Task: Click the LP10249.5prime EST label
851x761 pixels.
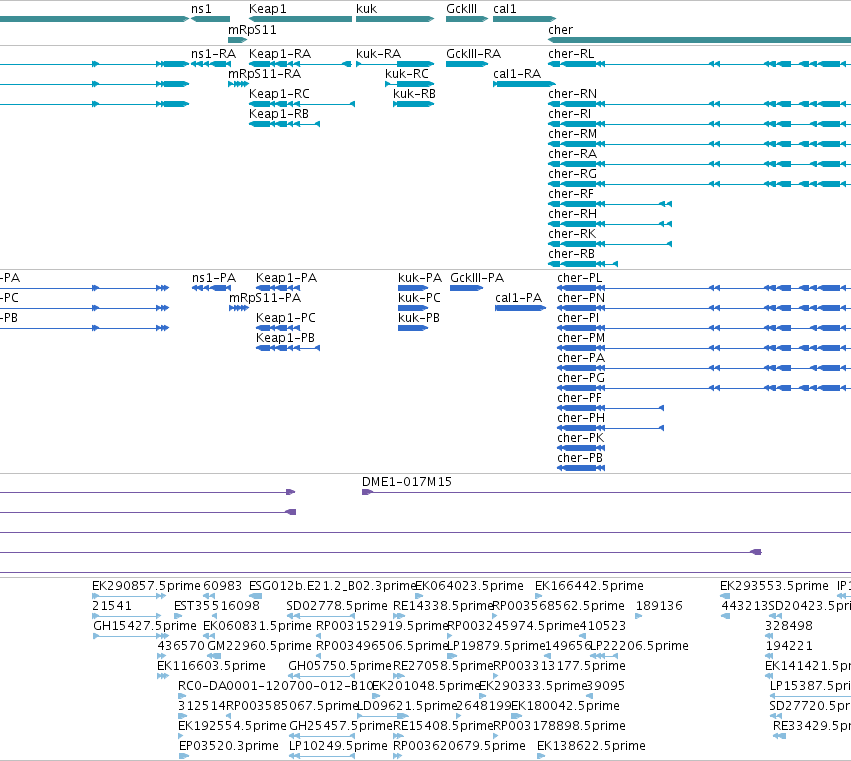Action: tap(338, 746)
